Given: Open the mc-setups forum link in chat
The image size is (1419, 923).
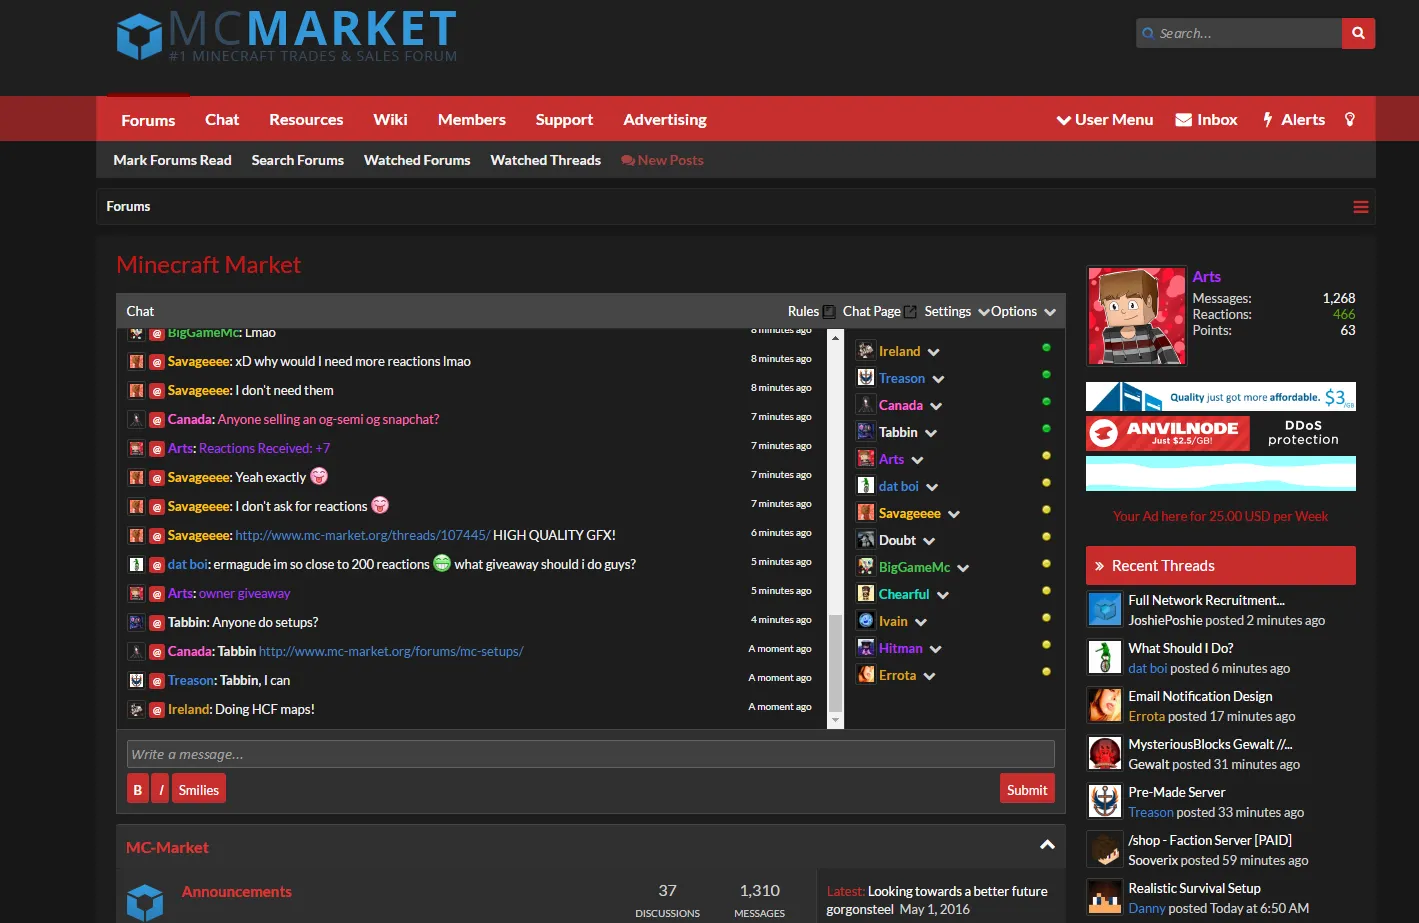Looking at the screenshot, I should click(391, 652).
